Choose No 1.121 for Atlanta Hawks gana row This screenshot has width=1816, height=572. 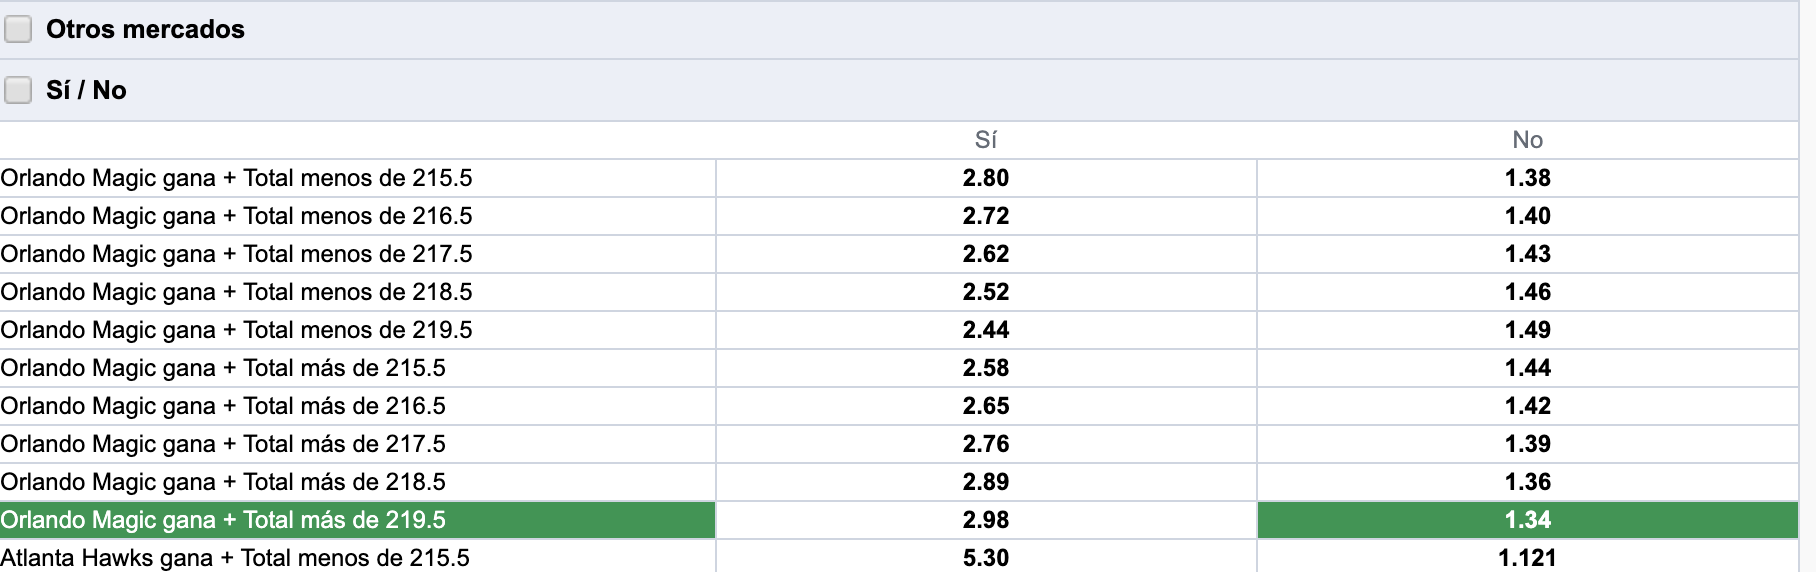(1528, 557)
